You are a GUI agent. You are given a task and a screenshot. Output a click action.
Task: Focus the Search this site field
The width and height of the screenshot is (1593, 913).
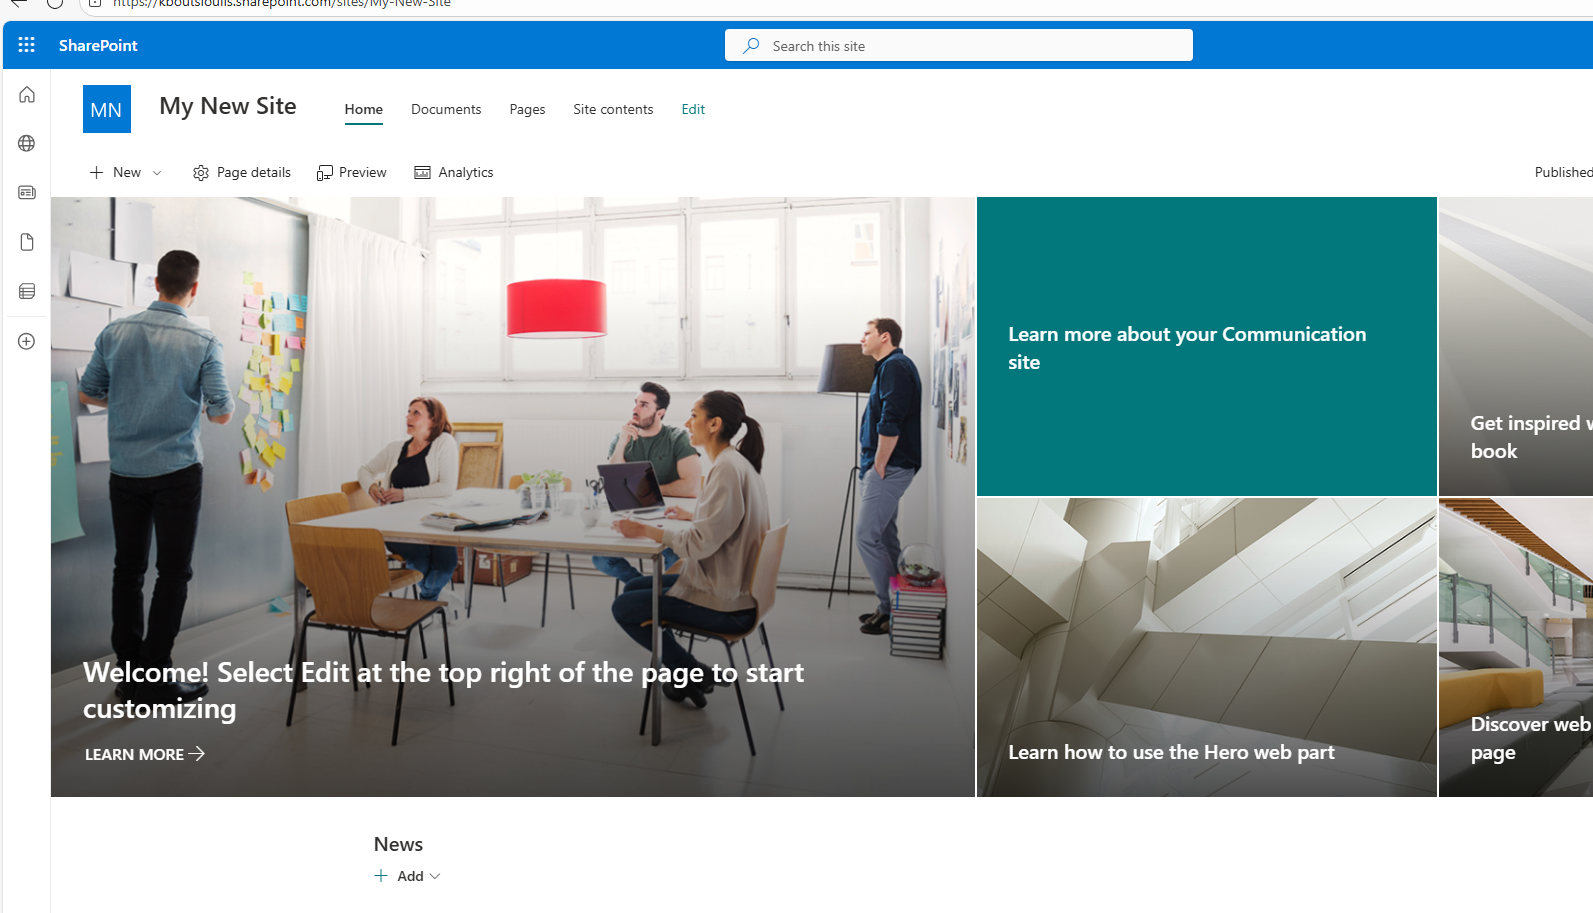[958, 46]
